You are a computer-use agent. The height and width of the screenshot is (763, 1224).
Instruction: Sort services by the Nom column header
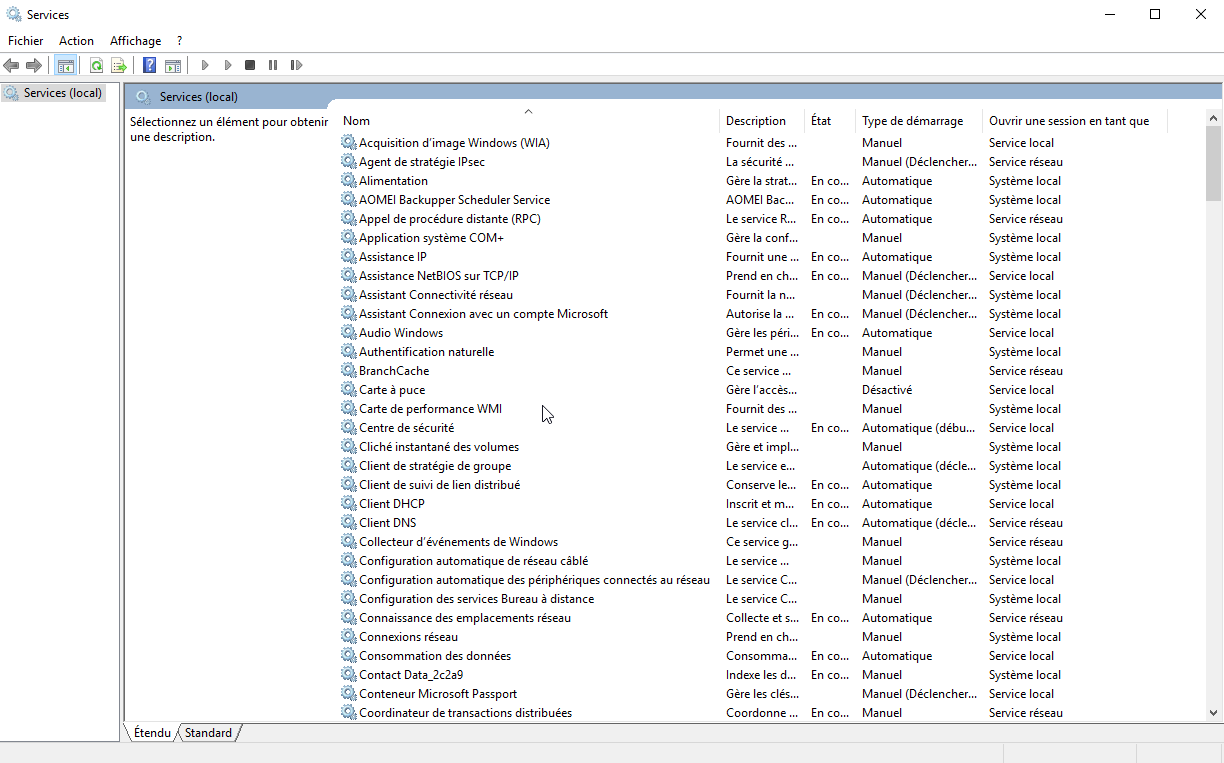pos(356,121)
